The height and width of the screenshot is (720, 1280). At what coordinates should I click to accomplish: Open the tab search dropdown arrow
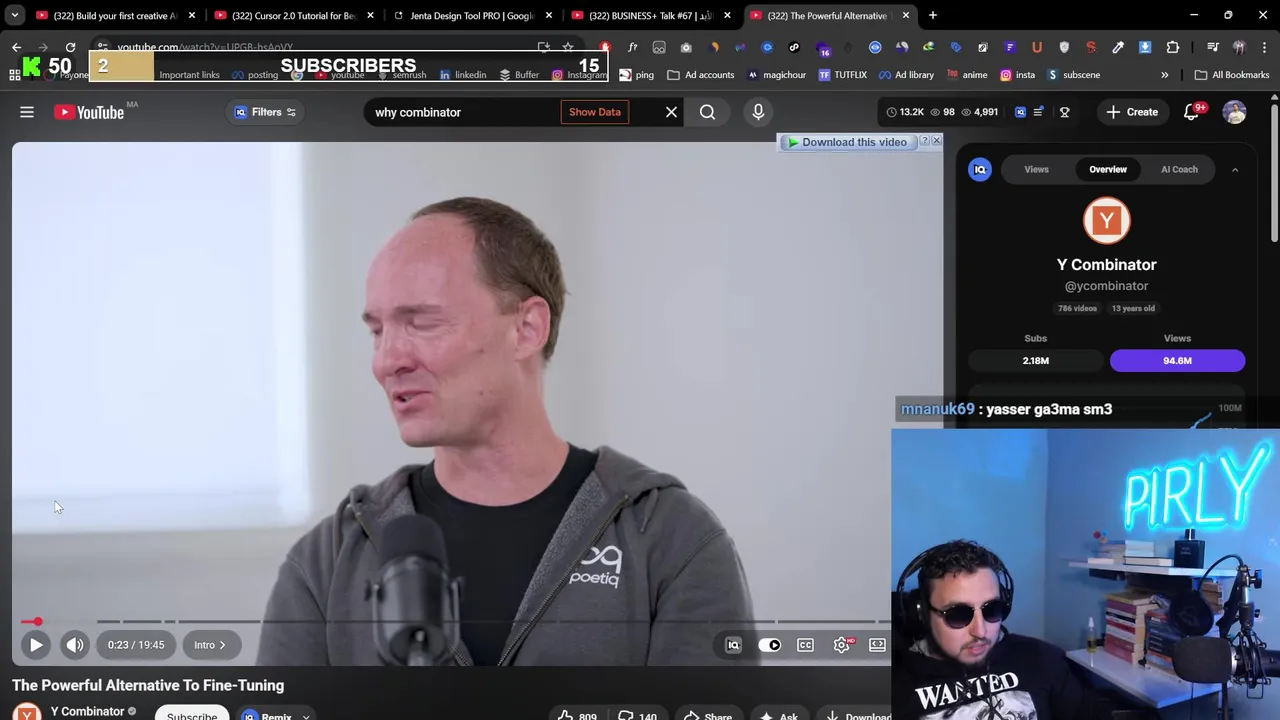tap(15, 15)
